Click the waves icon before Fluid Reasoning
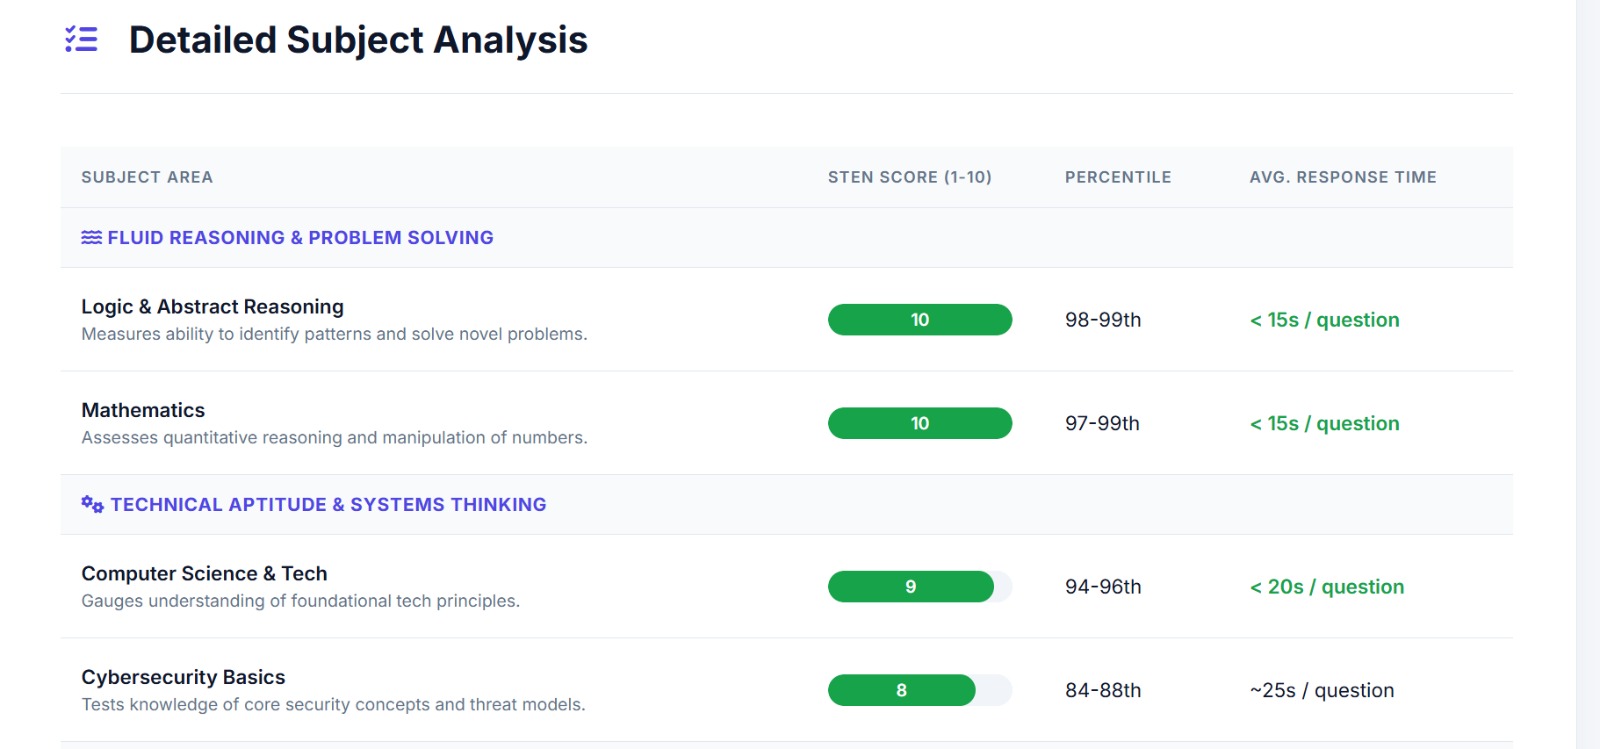The height and width of the screenshot is (749, 1600). click(91, 238)
